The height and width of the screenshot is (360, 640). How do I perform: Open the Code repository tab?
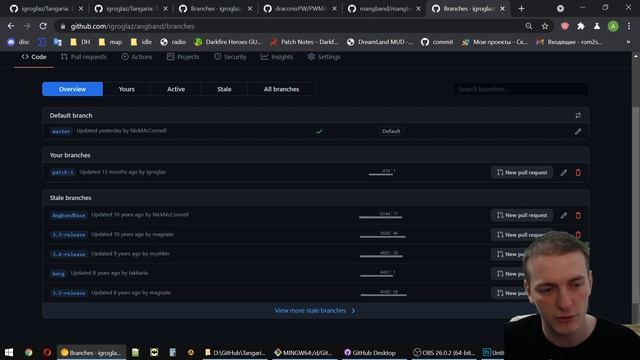click(34, 57)
